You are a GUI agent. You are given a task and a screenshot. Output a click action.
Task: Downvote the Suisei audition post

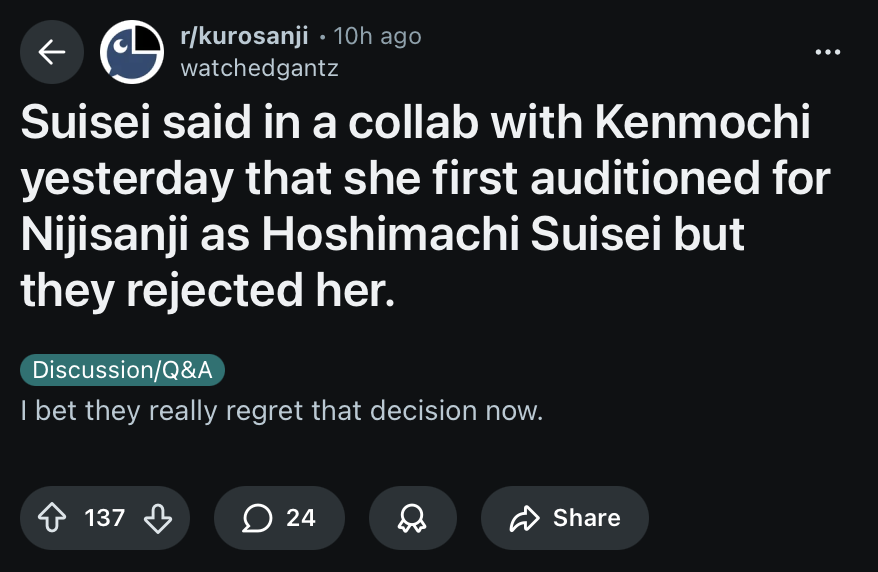tap(157, 517)
